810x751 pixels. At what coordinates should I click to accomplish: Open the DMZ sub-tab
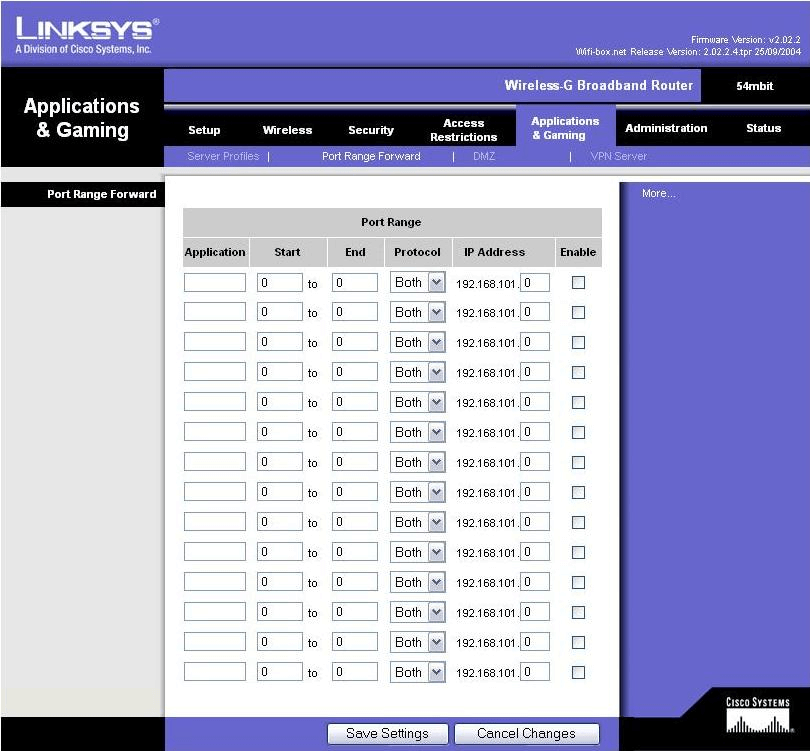point(483,156)
